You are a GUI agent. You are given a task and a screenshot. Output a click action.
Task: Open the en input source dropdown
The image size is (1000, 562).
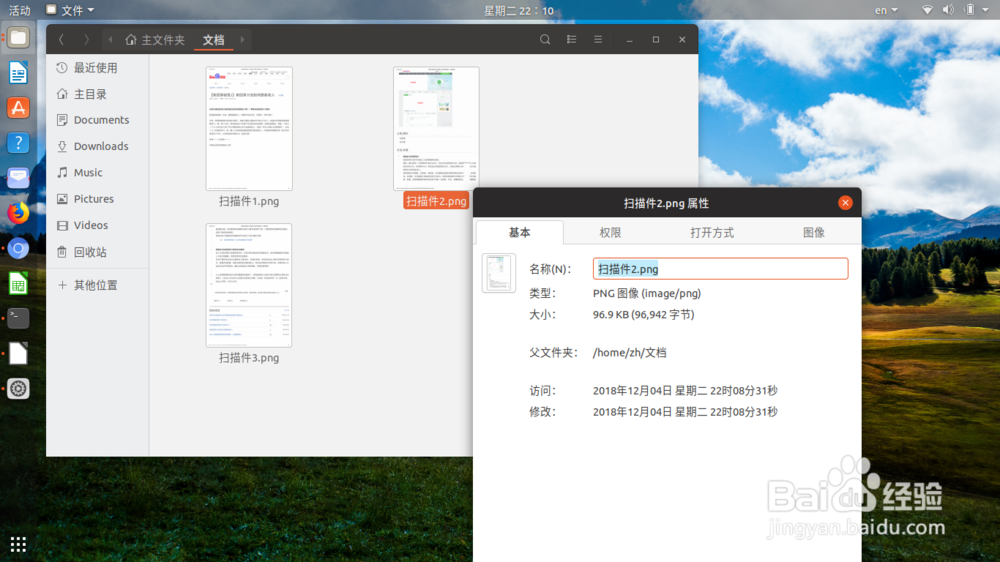click(886, 10)
